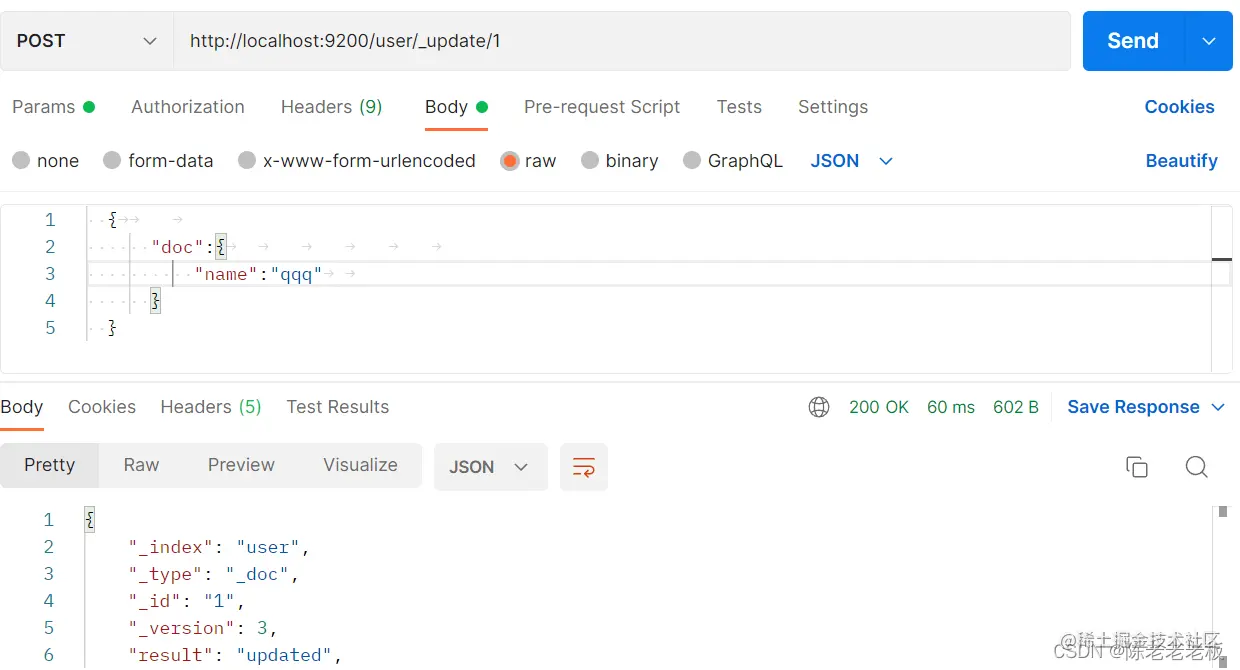Expand the Save Response dropdown
The image size is (1240, 670).
tap(1218, 407)
